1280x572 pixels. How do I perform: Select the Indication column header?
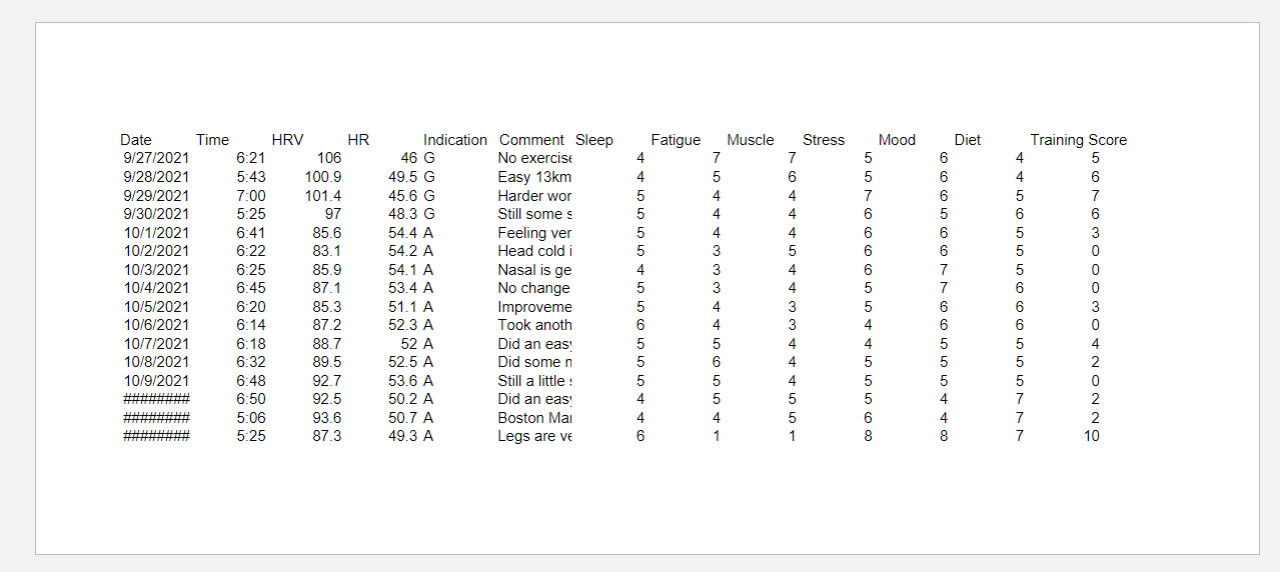pos(455,140)
